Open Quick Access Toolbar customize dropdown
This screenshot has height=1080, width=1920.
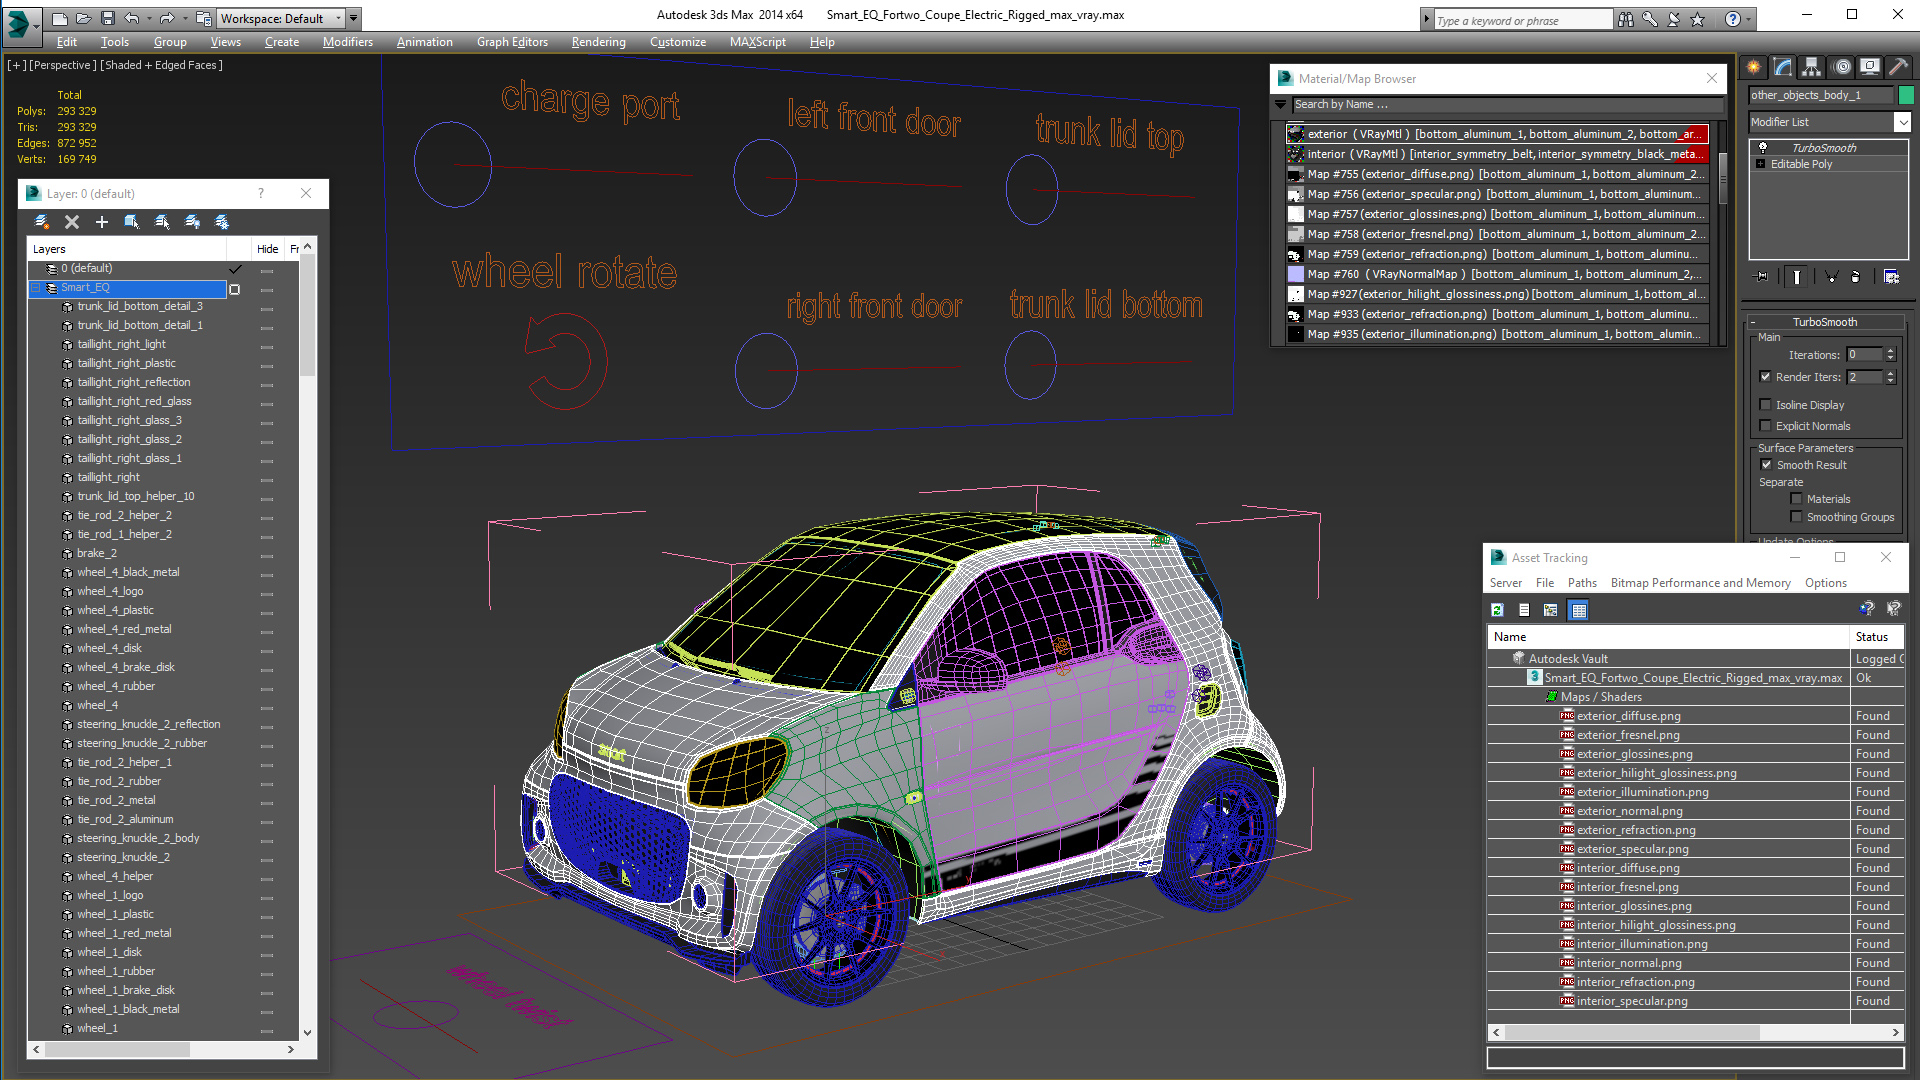click(x=354, y=18)
